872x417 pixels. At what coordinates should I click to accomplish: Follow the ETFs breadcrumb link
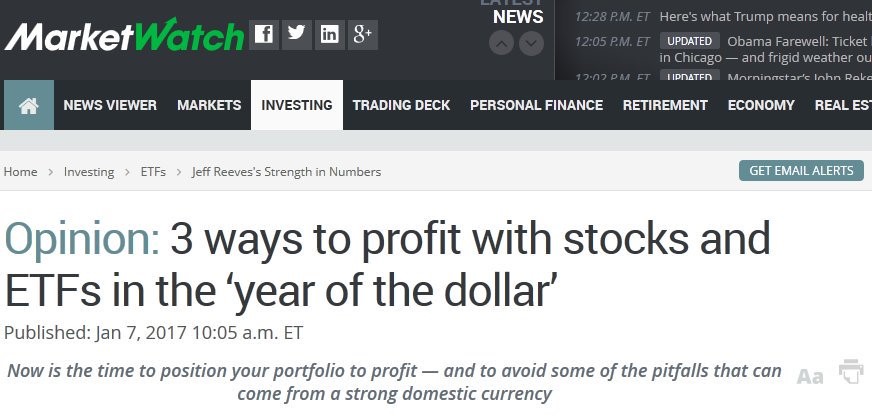coord(154,172)
